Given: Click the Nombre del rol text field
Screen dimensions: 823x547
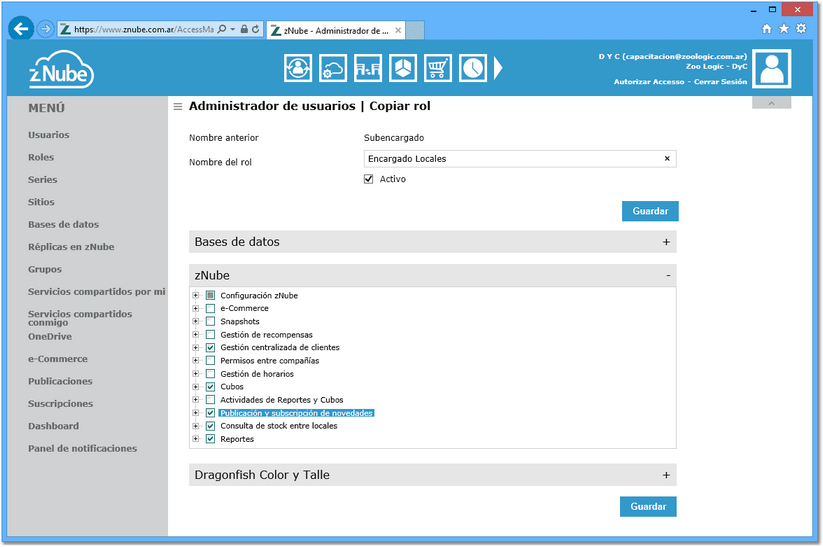Looking at the screenshot, I should coord(520,159).
